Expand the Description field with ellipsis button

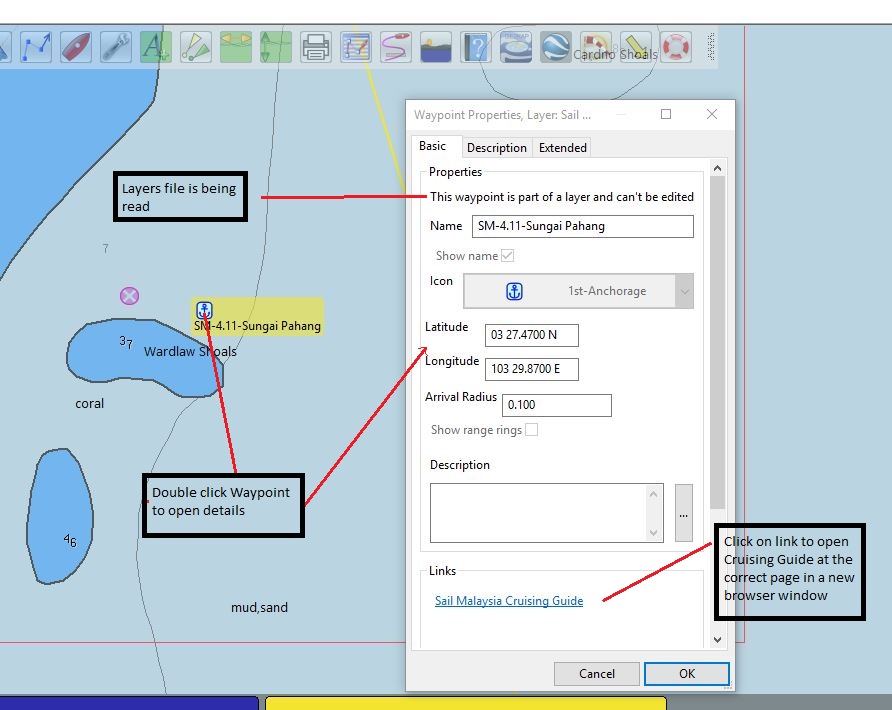click(x=684, y=513)
